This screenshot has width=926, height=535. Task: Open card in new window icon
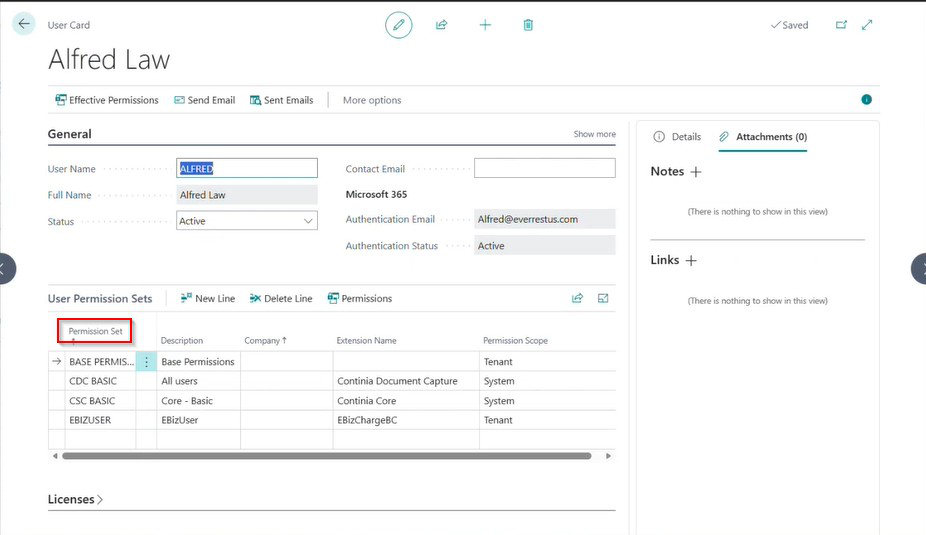[x=841, y=25]
